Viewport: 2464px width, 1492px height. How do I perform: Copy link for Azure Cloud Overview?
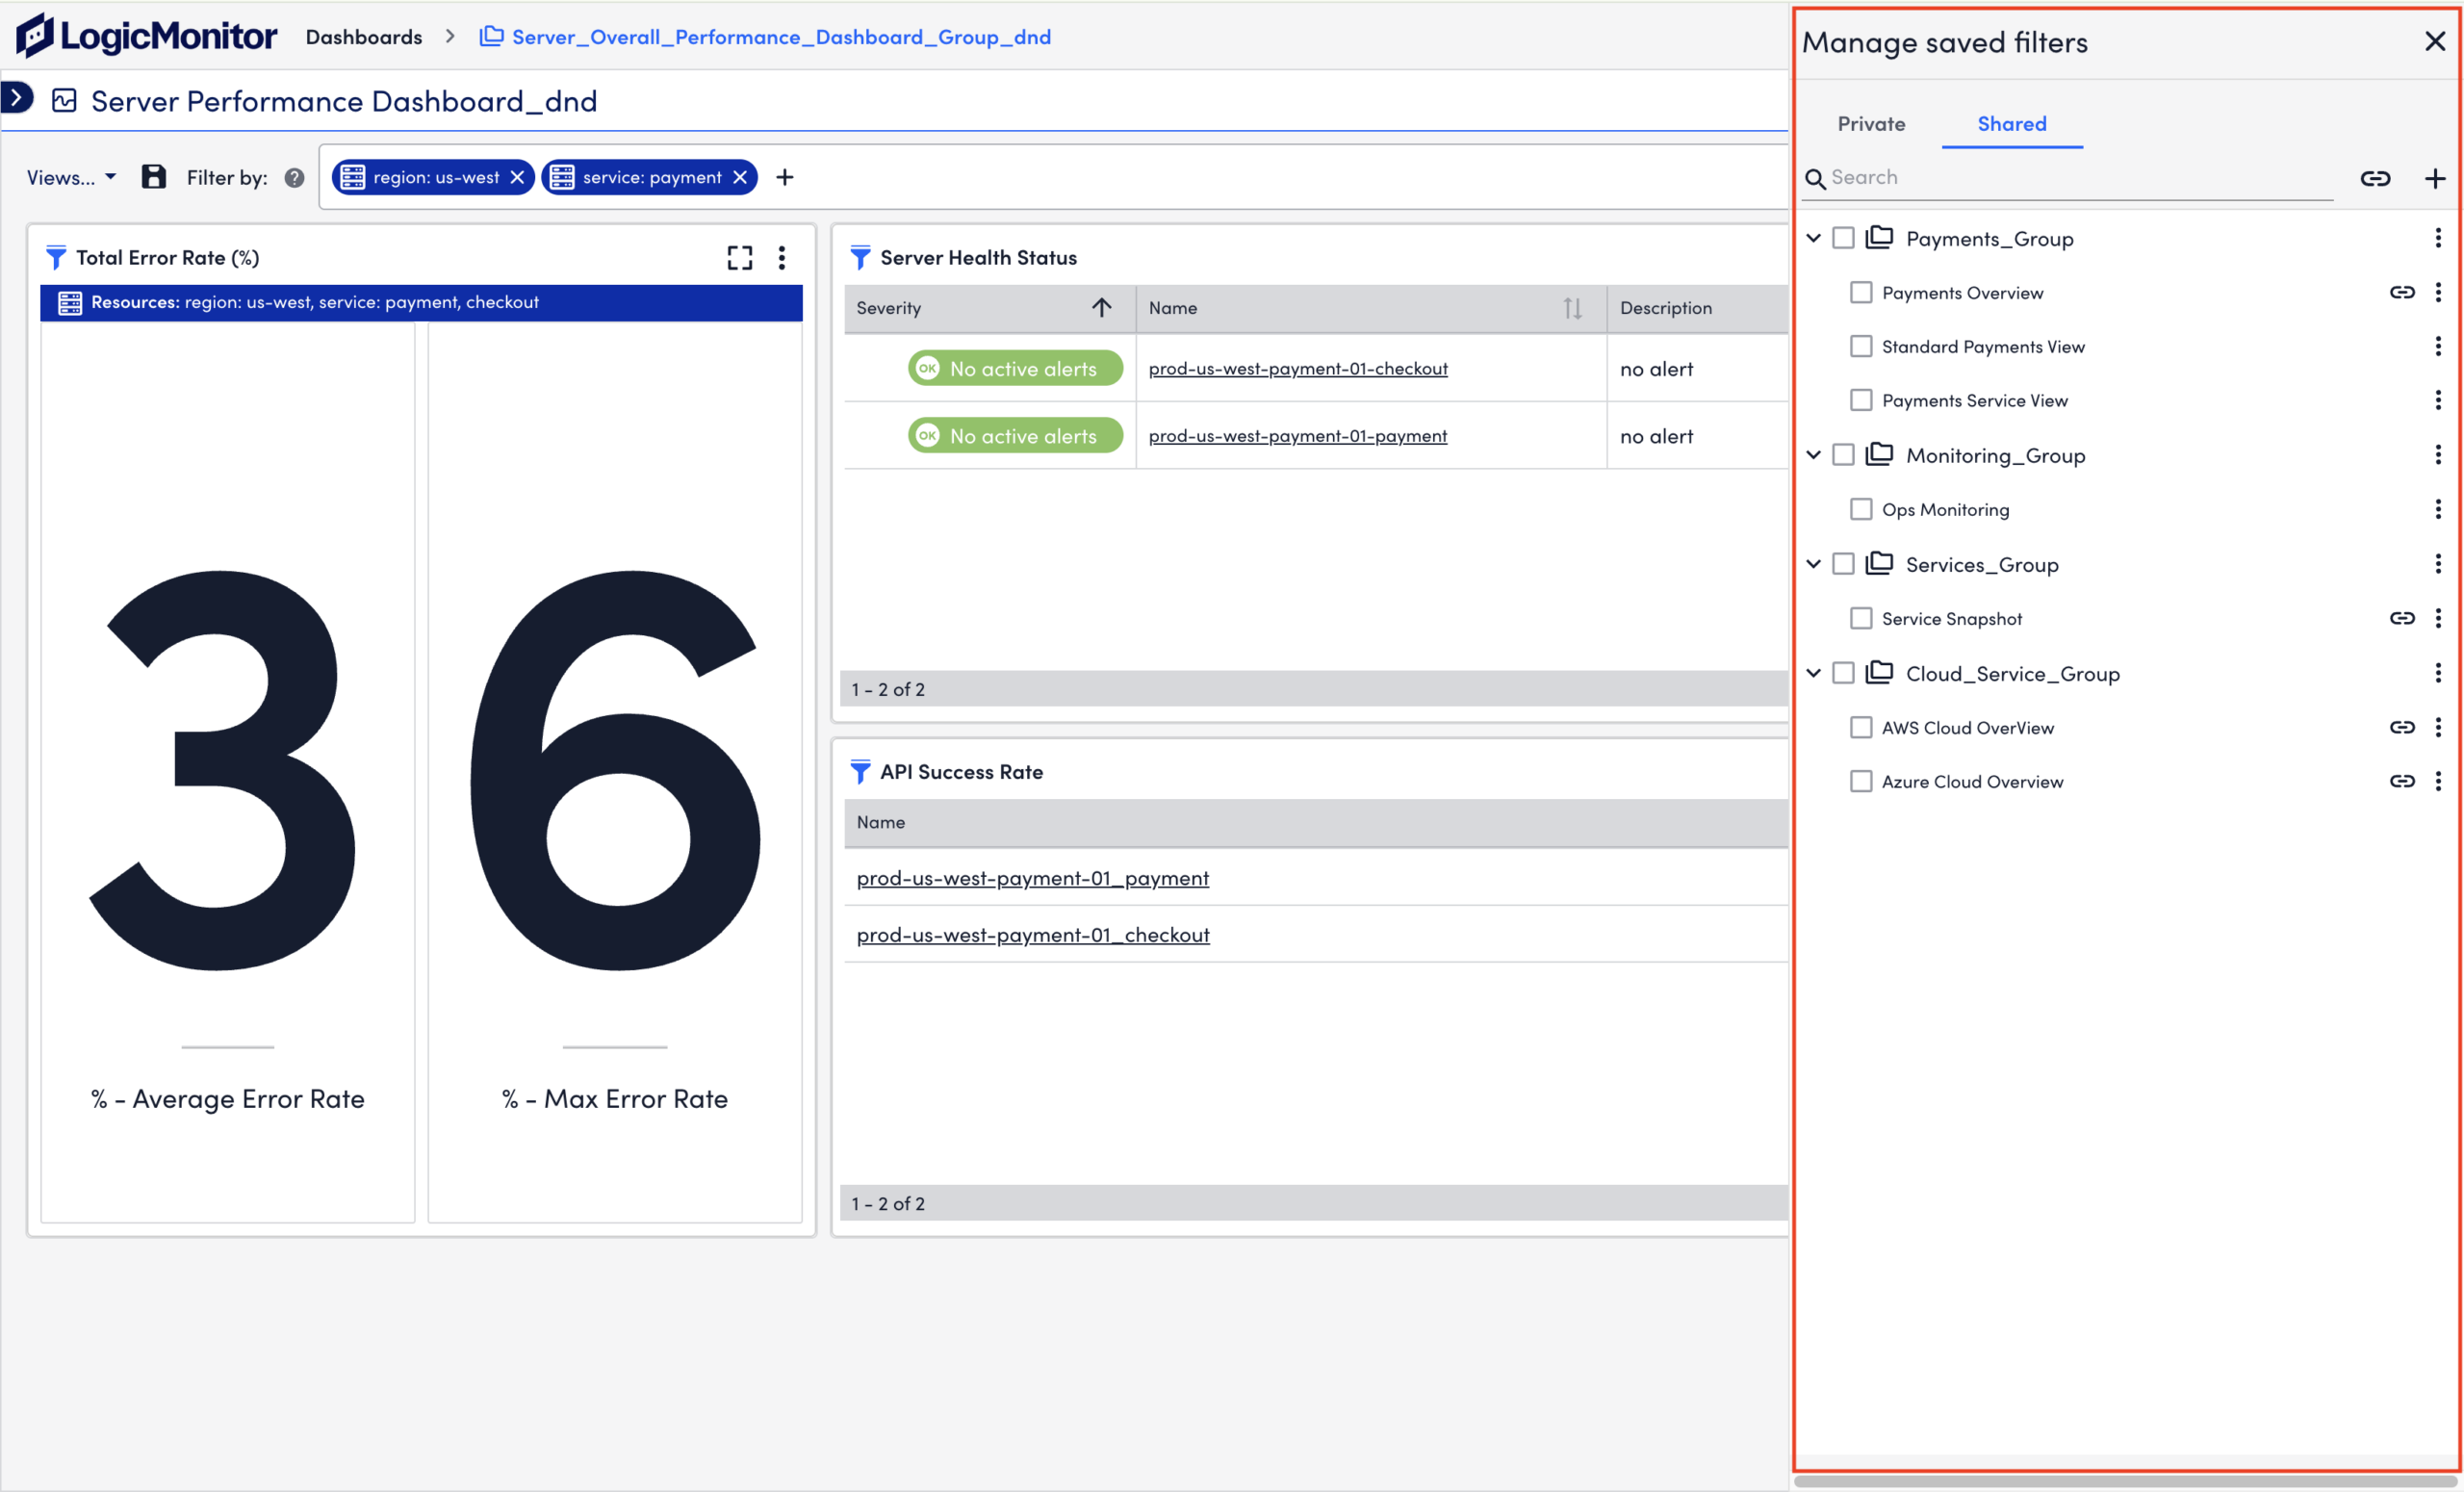2402,781
